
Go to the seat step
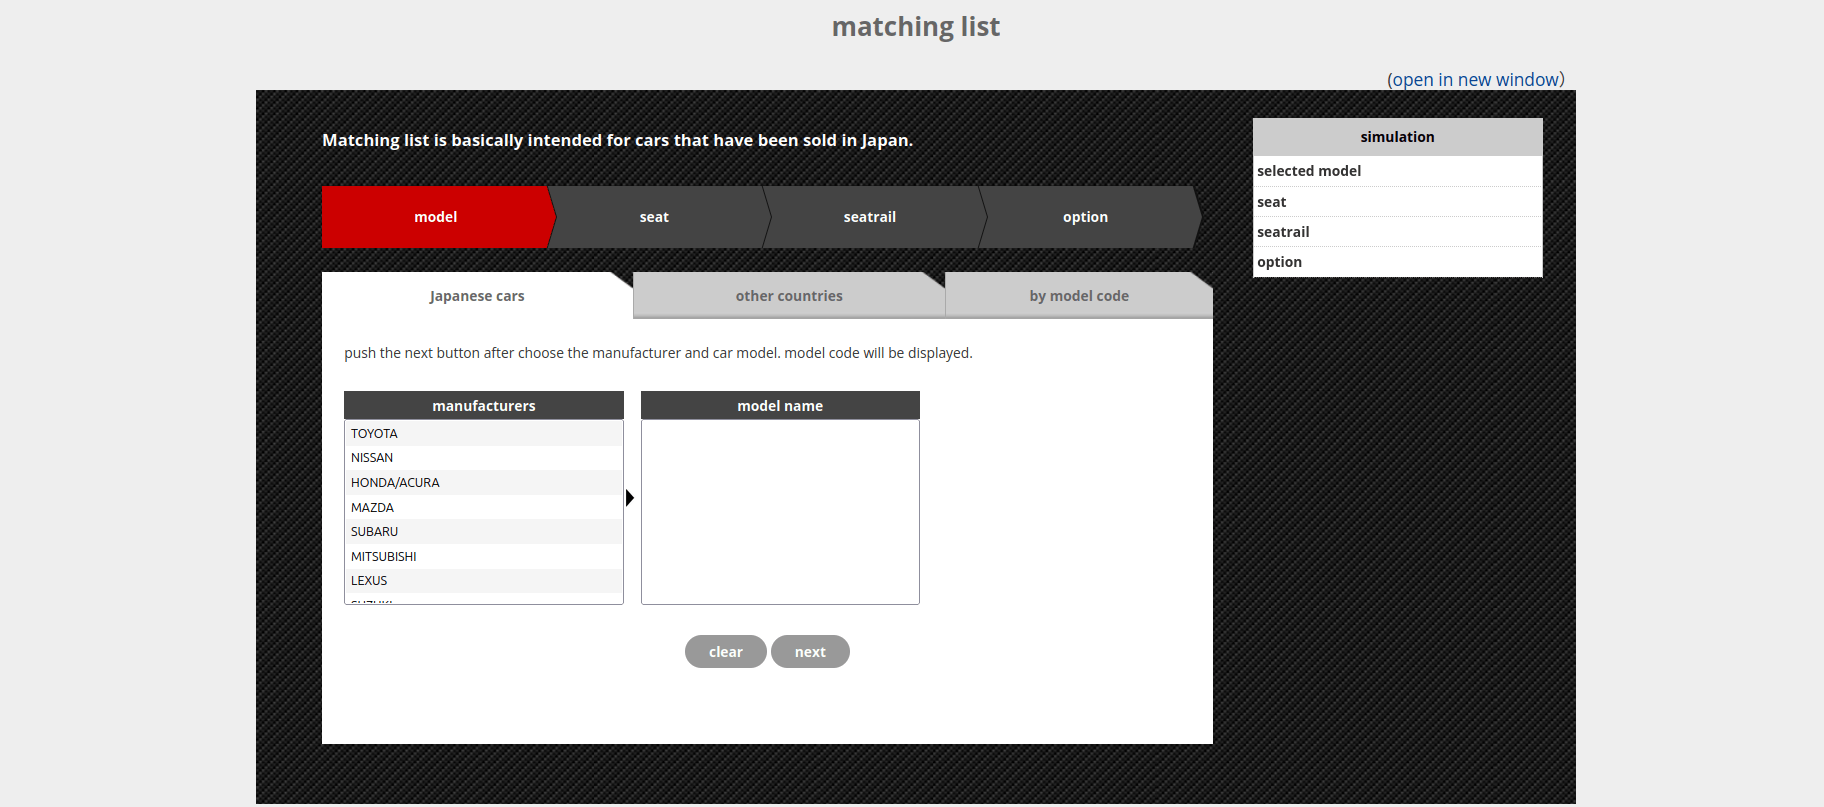(654, 217)
